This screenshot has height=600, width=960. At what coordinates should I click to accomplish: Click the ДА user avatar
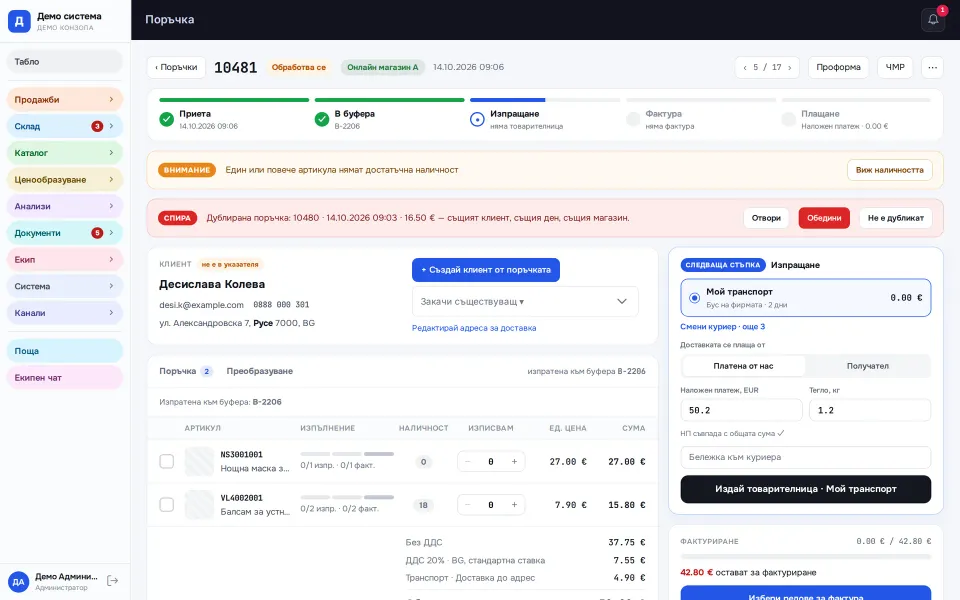(18, 582)
